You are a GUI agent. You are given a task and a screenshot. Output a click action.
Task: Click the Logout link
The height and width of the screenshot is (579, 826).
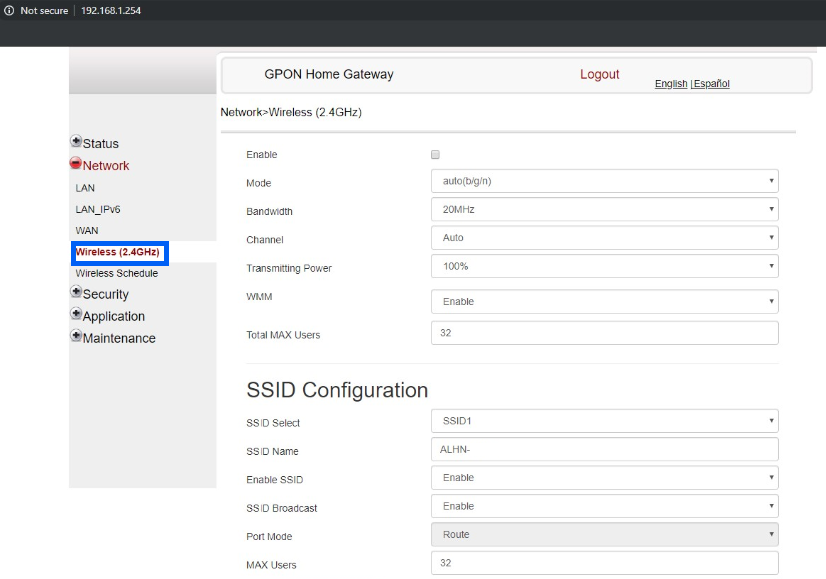599,74
